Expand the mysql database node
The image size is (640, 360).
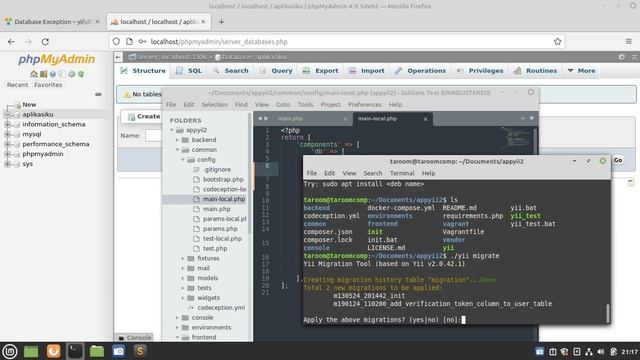point(7,134)
